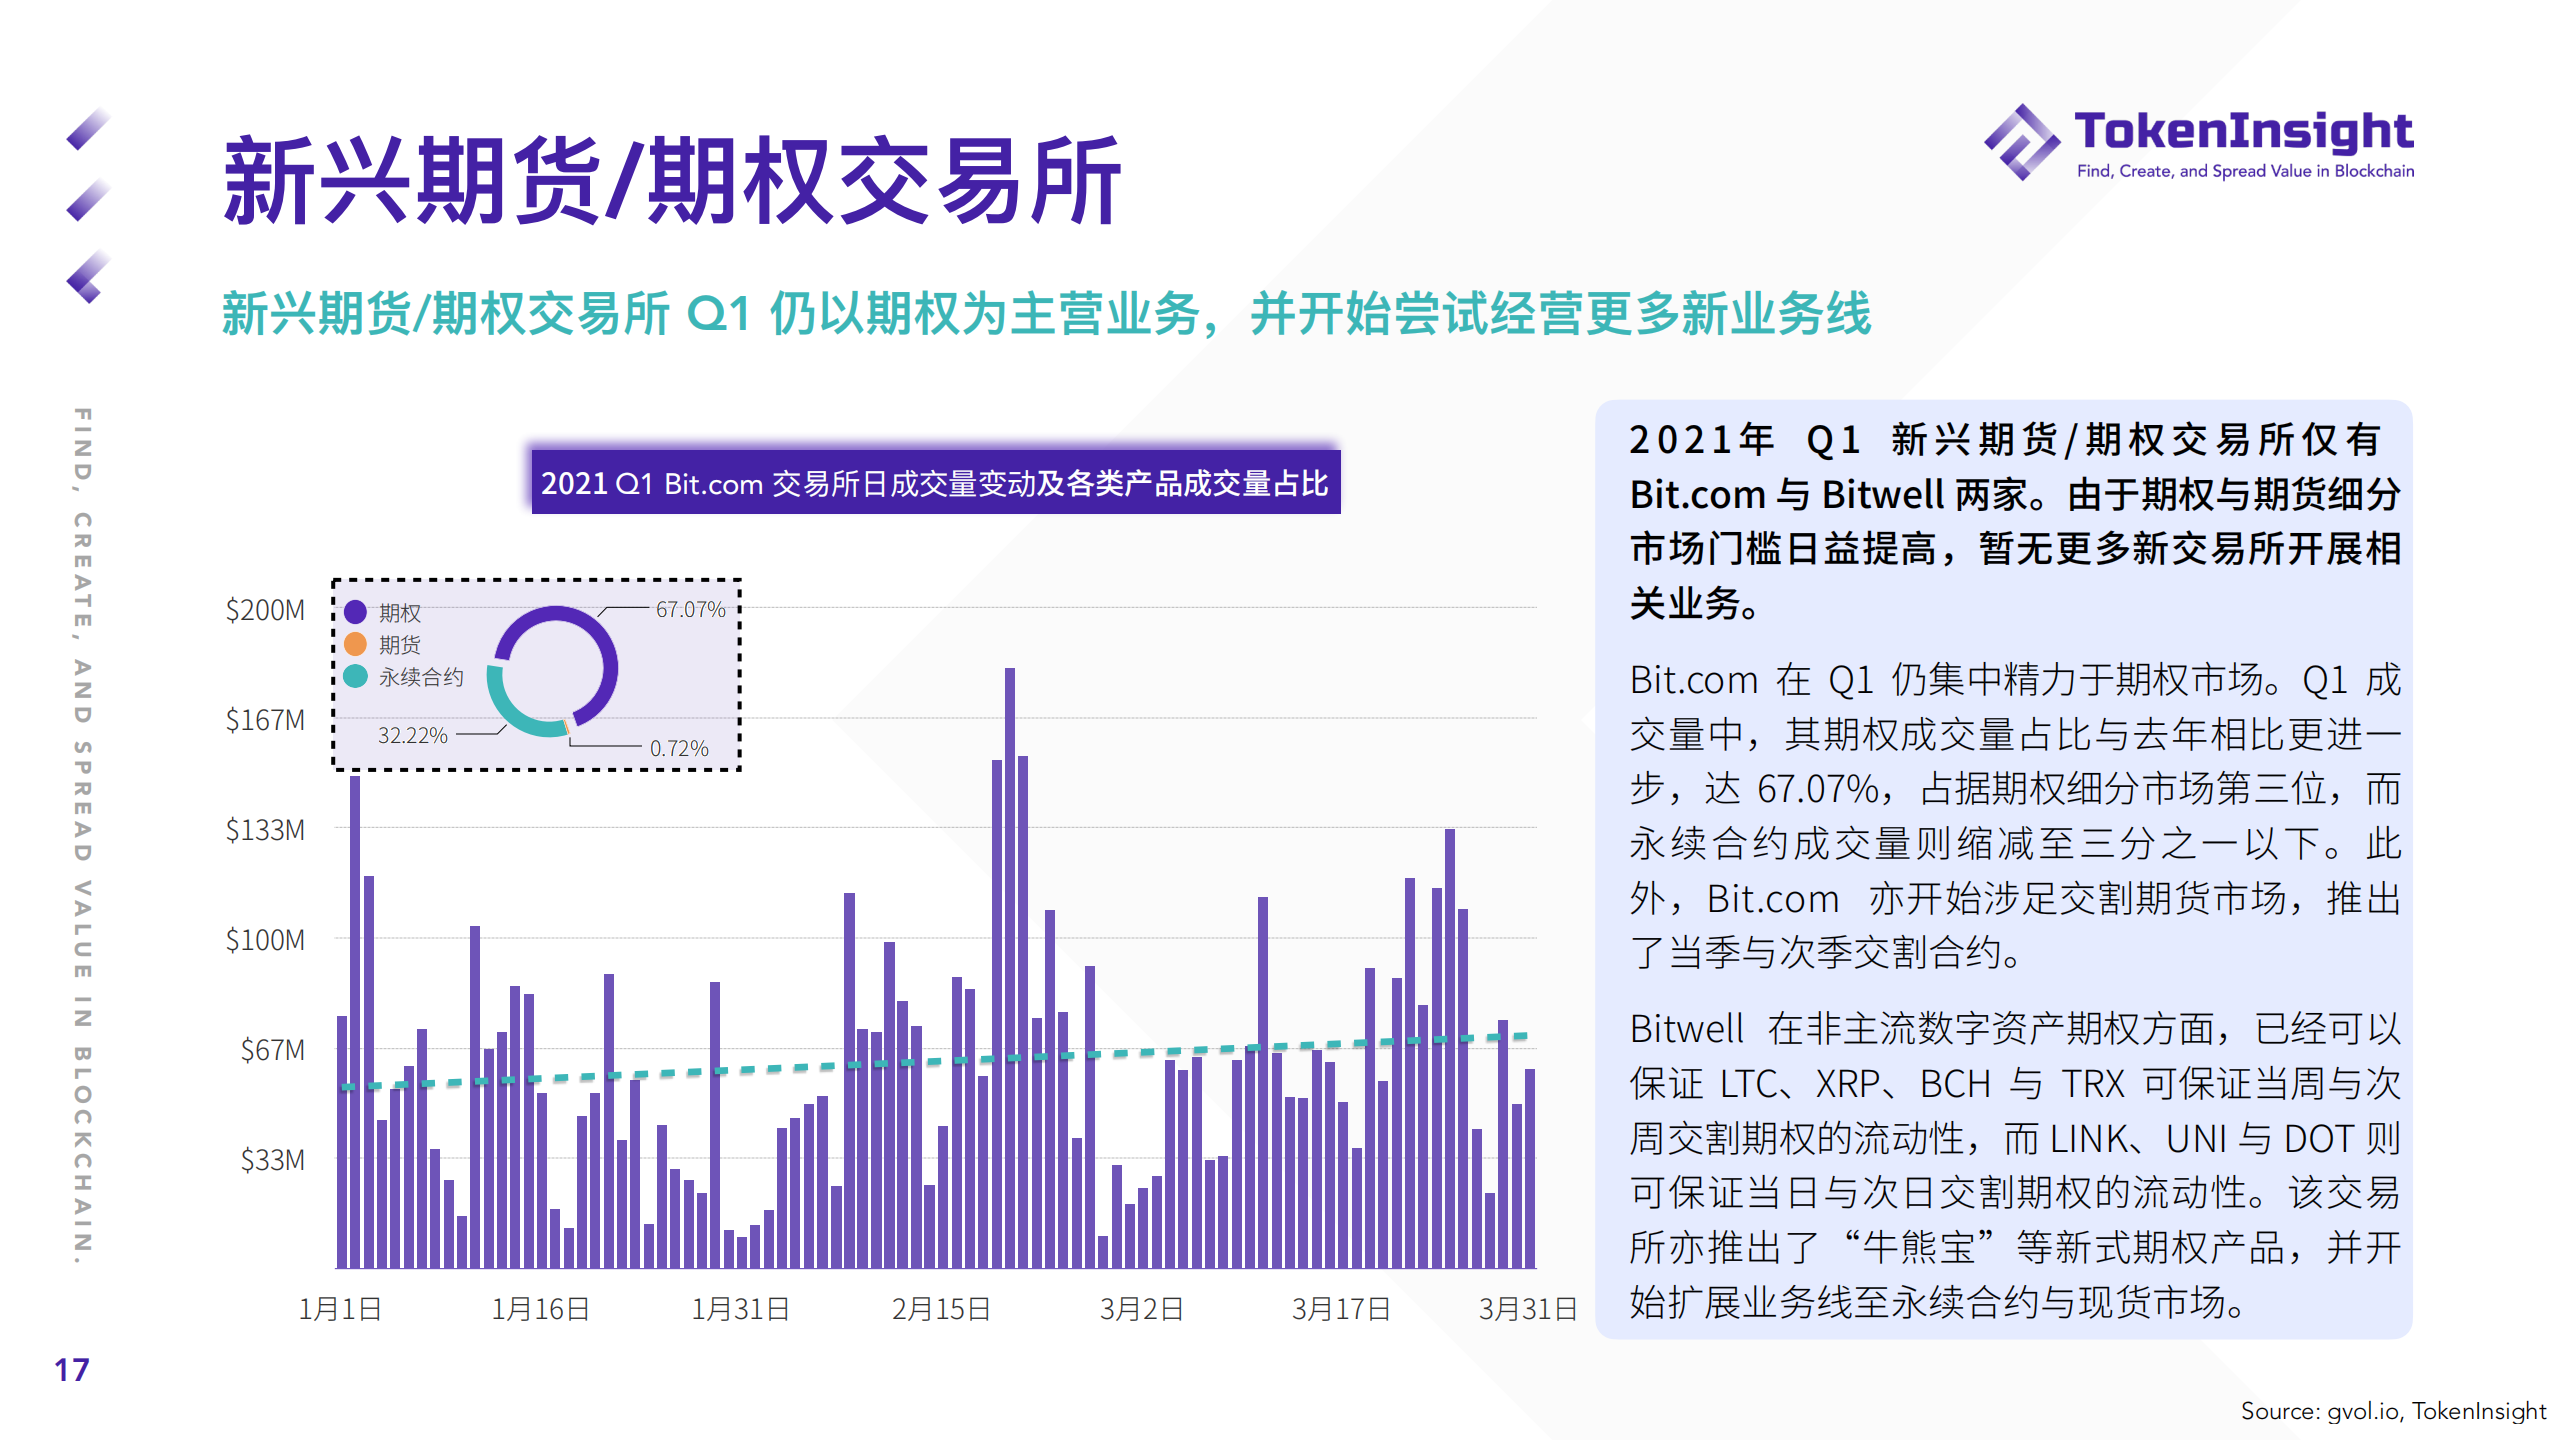Image resolution: width=2560 pixels, height=1440 pixels.
Task: Click the chart title banner for Bit.com
Action: click(x=935, y=484)
